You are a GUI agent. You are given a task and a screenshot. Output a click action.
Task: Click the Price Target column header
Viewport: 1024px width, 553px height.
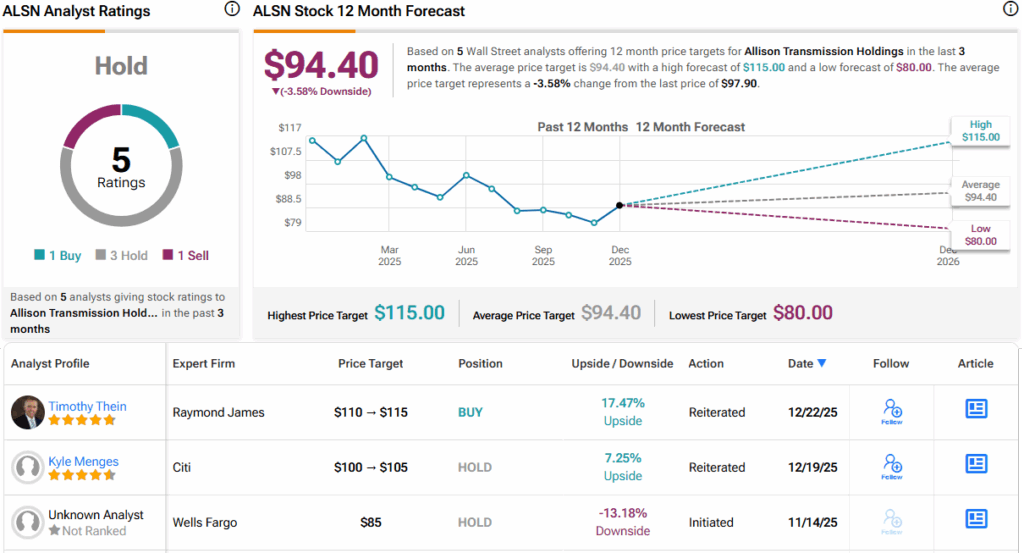point(372,364)
